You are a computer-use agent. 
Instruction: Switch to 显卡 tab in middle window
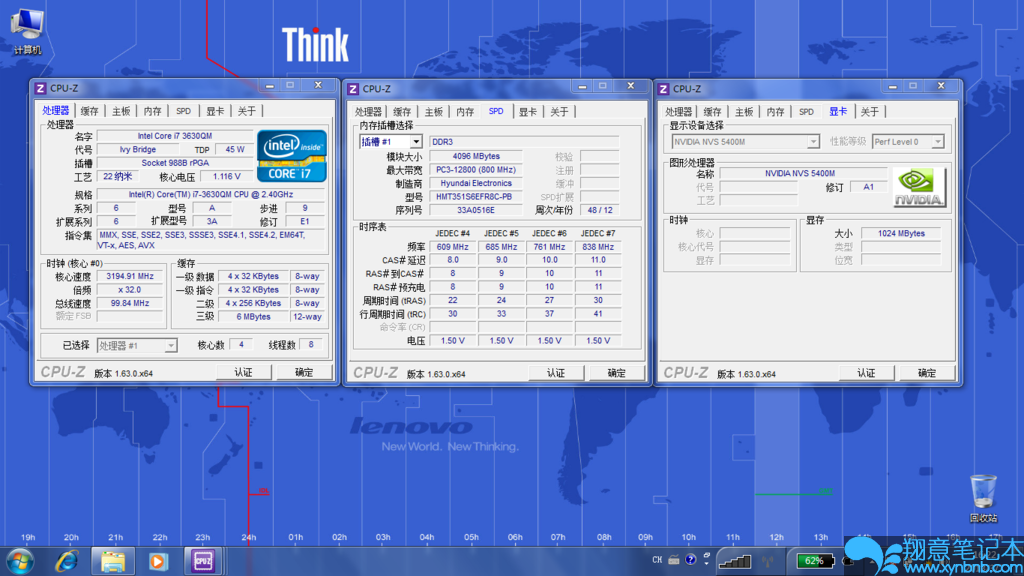pyautogui.click(x=528, y=112)
